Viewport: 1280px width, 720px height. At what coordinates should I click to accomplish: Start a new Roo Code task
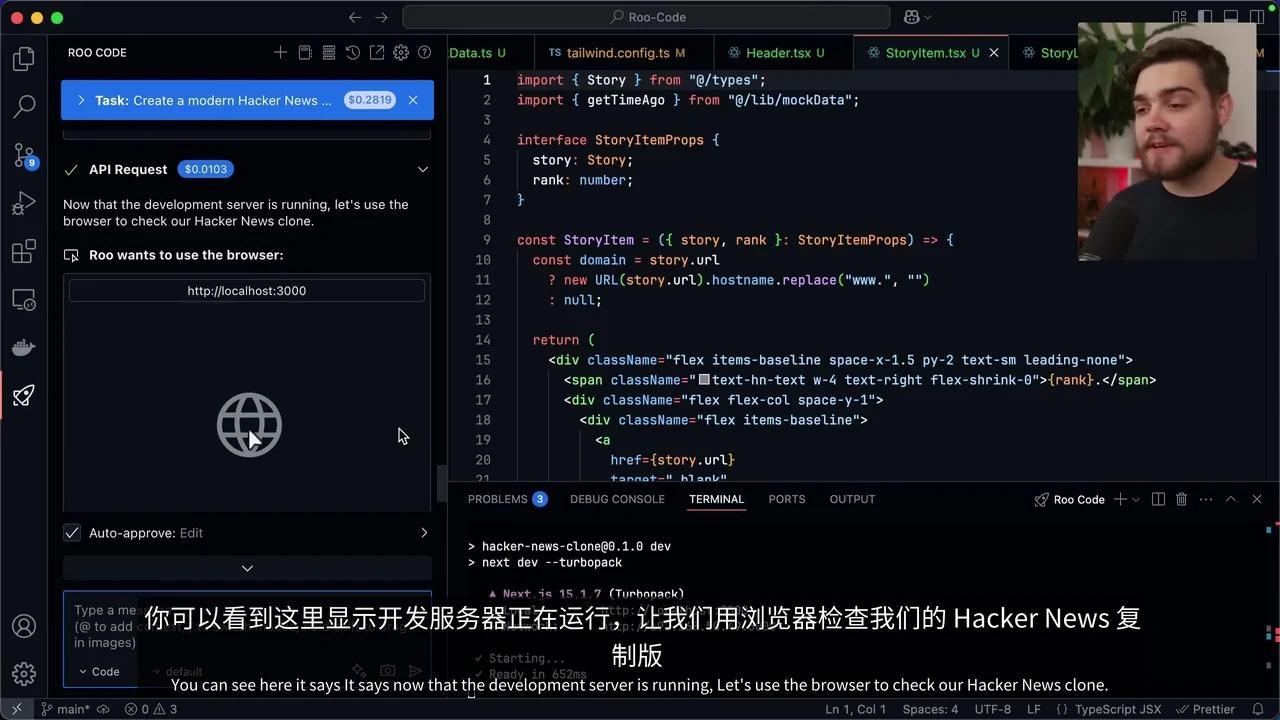coord(281,52)
